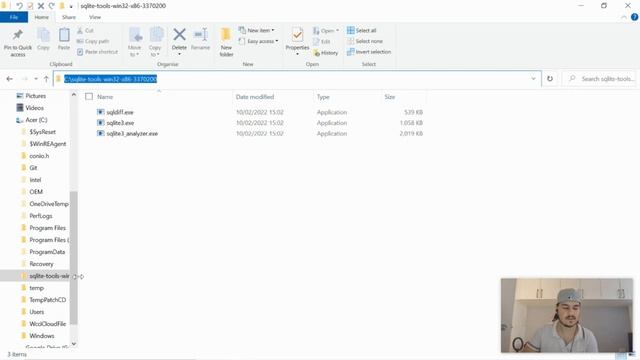
Task: Sort by the Name column
Action: 105,97
